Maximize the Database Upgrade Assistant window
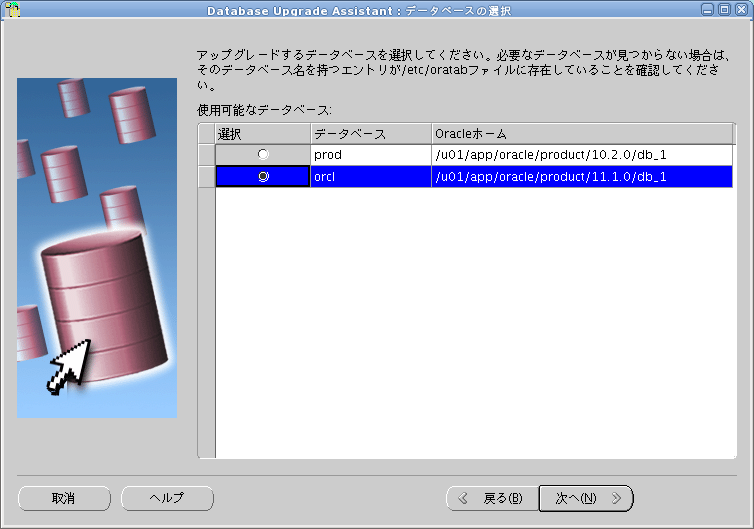 click(724, 9)
